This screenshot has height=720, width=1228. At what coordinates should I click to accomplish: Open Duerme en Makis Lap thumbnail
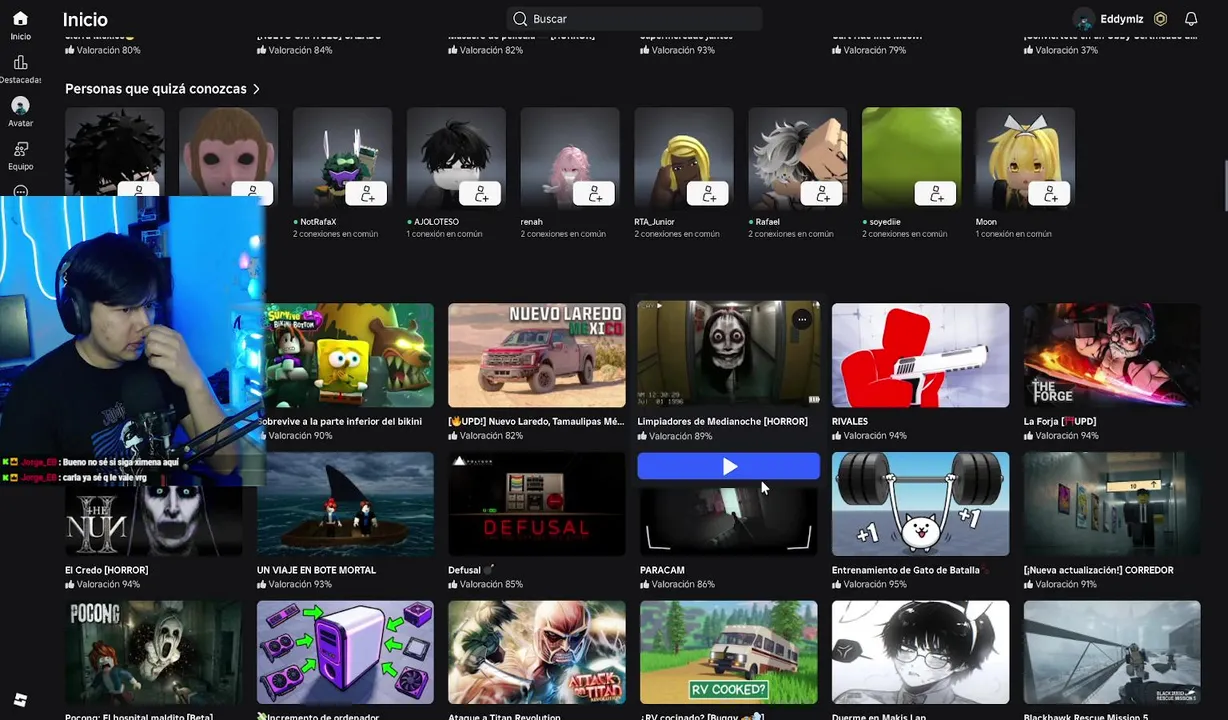coord(920,652)
